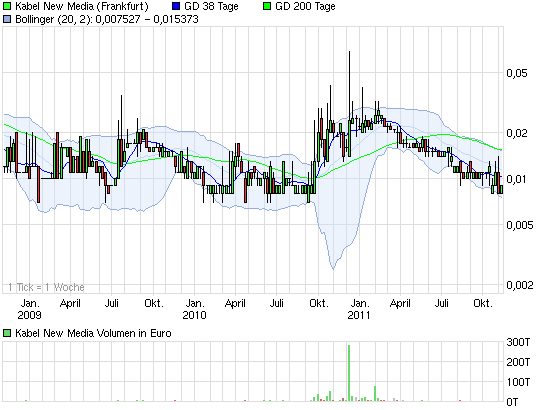Click the Jan. label above 2010
Image resolution: width=545 pixels, height=410 pixels.
pyautogui.click(x=195, y=303)
